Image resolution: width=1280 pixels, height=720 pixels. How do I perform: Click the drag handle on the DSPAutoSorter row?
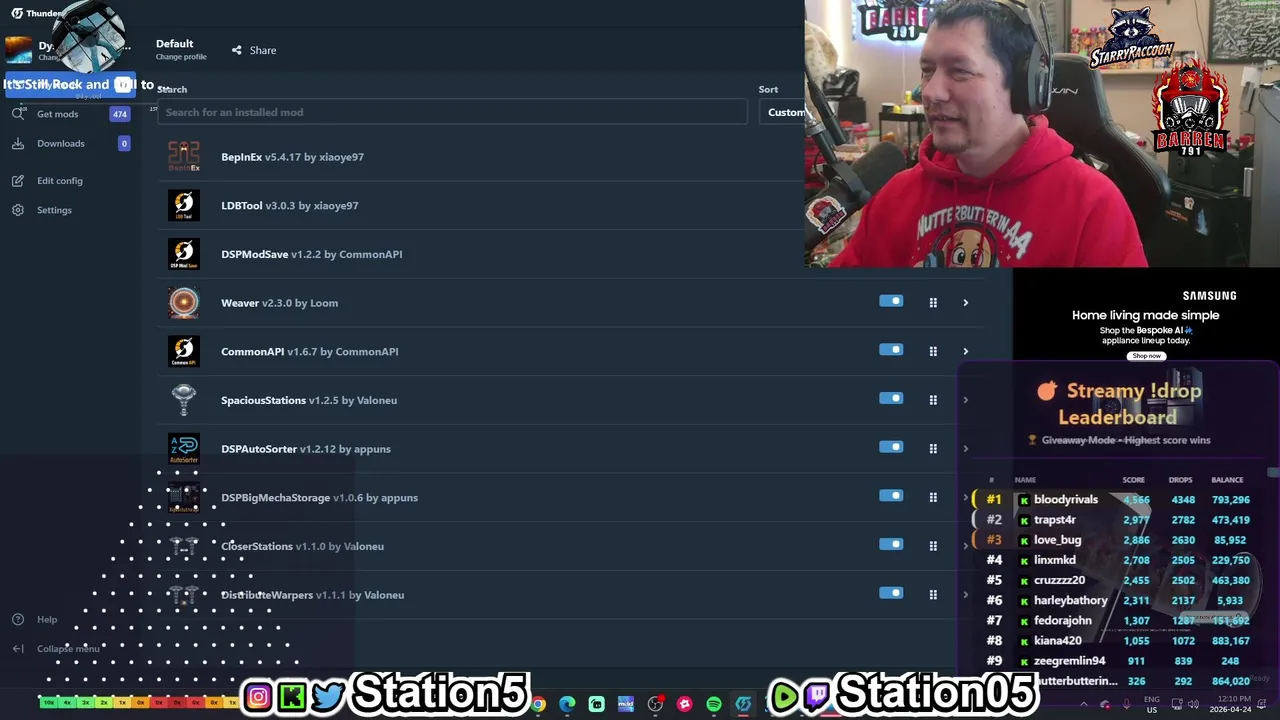coord(933,448)
